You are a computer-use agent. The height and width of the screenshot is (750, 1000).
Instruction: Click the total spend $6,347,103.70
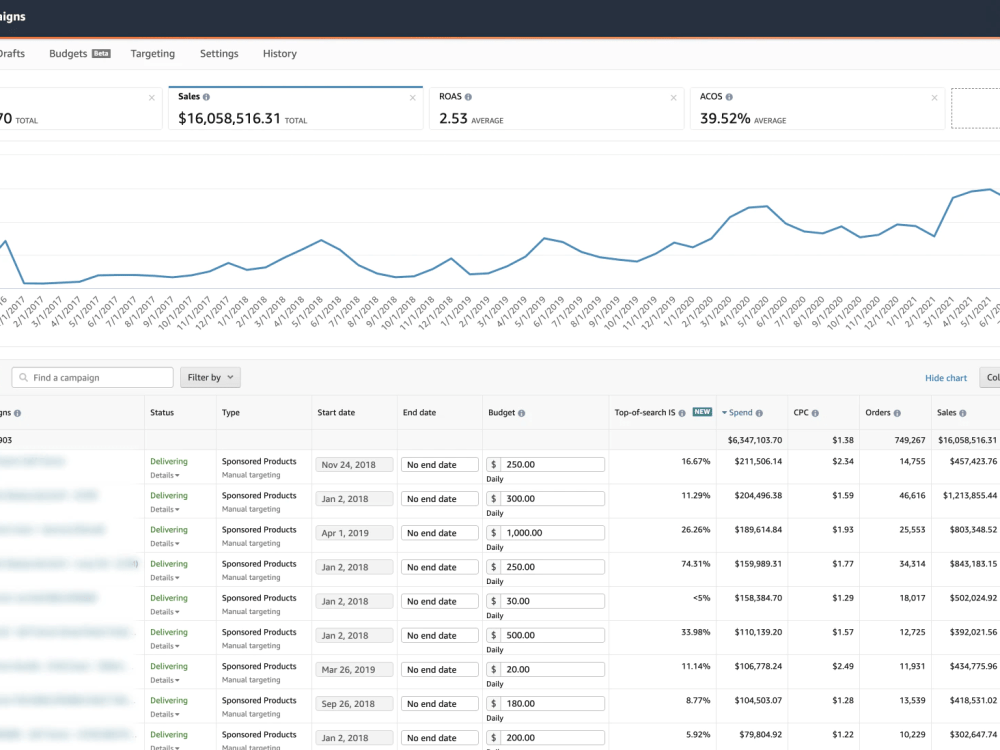pyautogui.click(x=754, y=440)
